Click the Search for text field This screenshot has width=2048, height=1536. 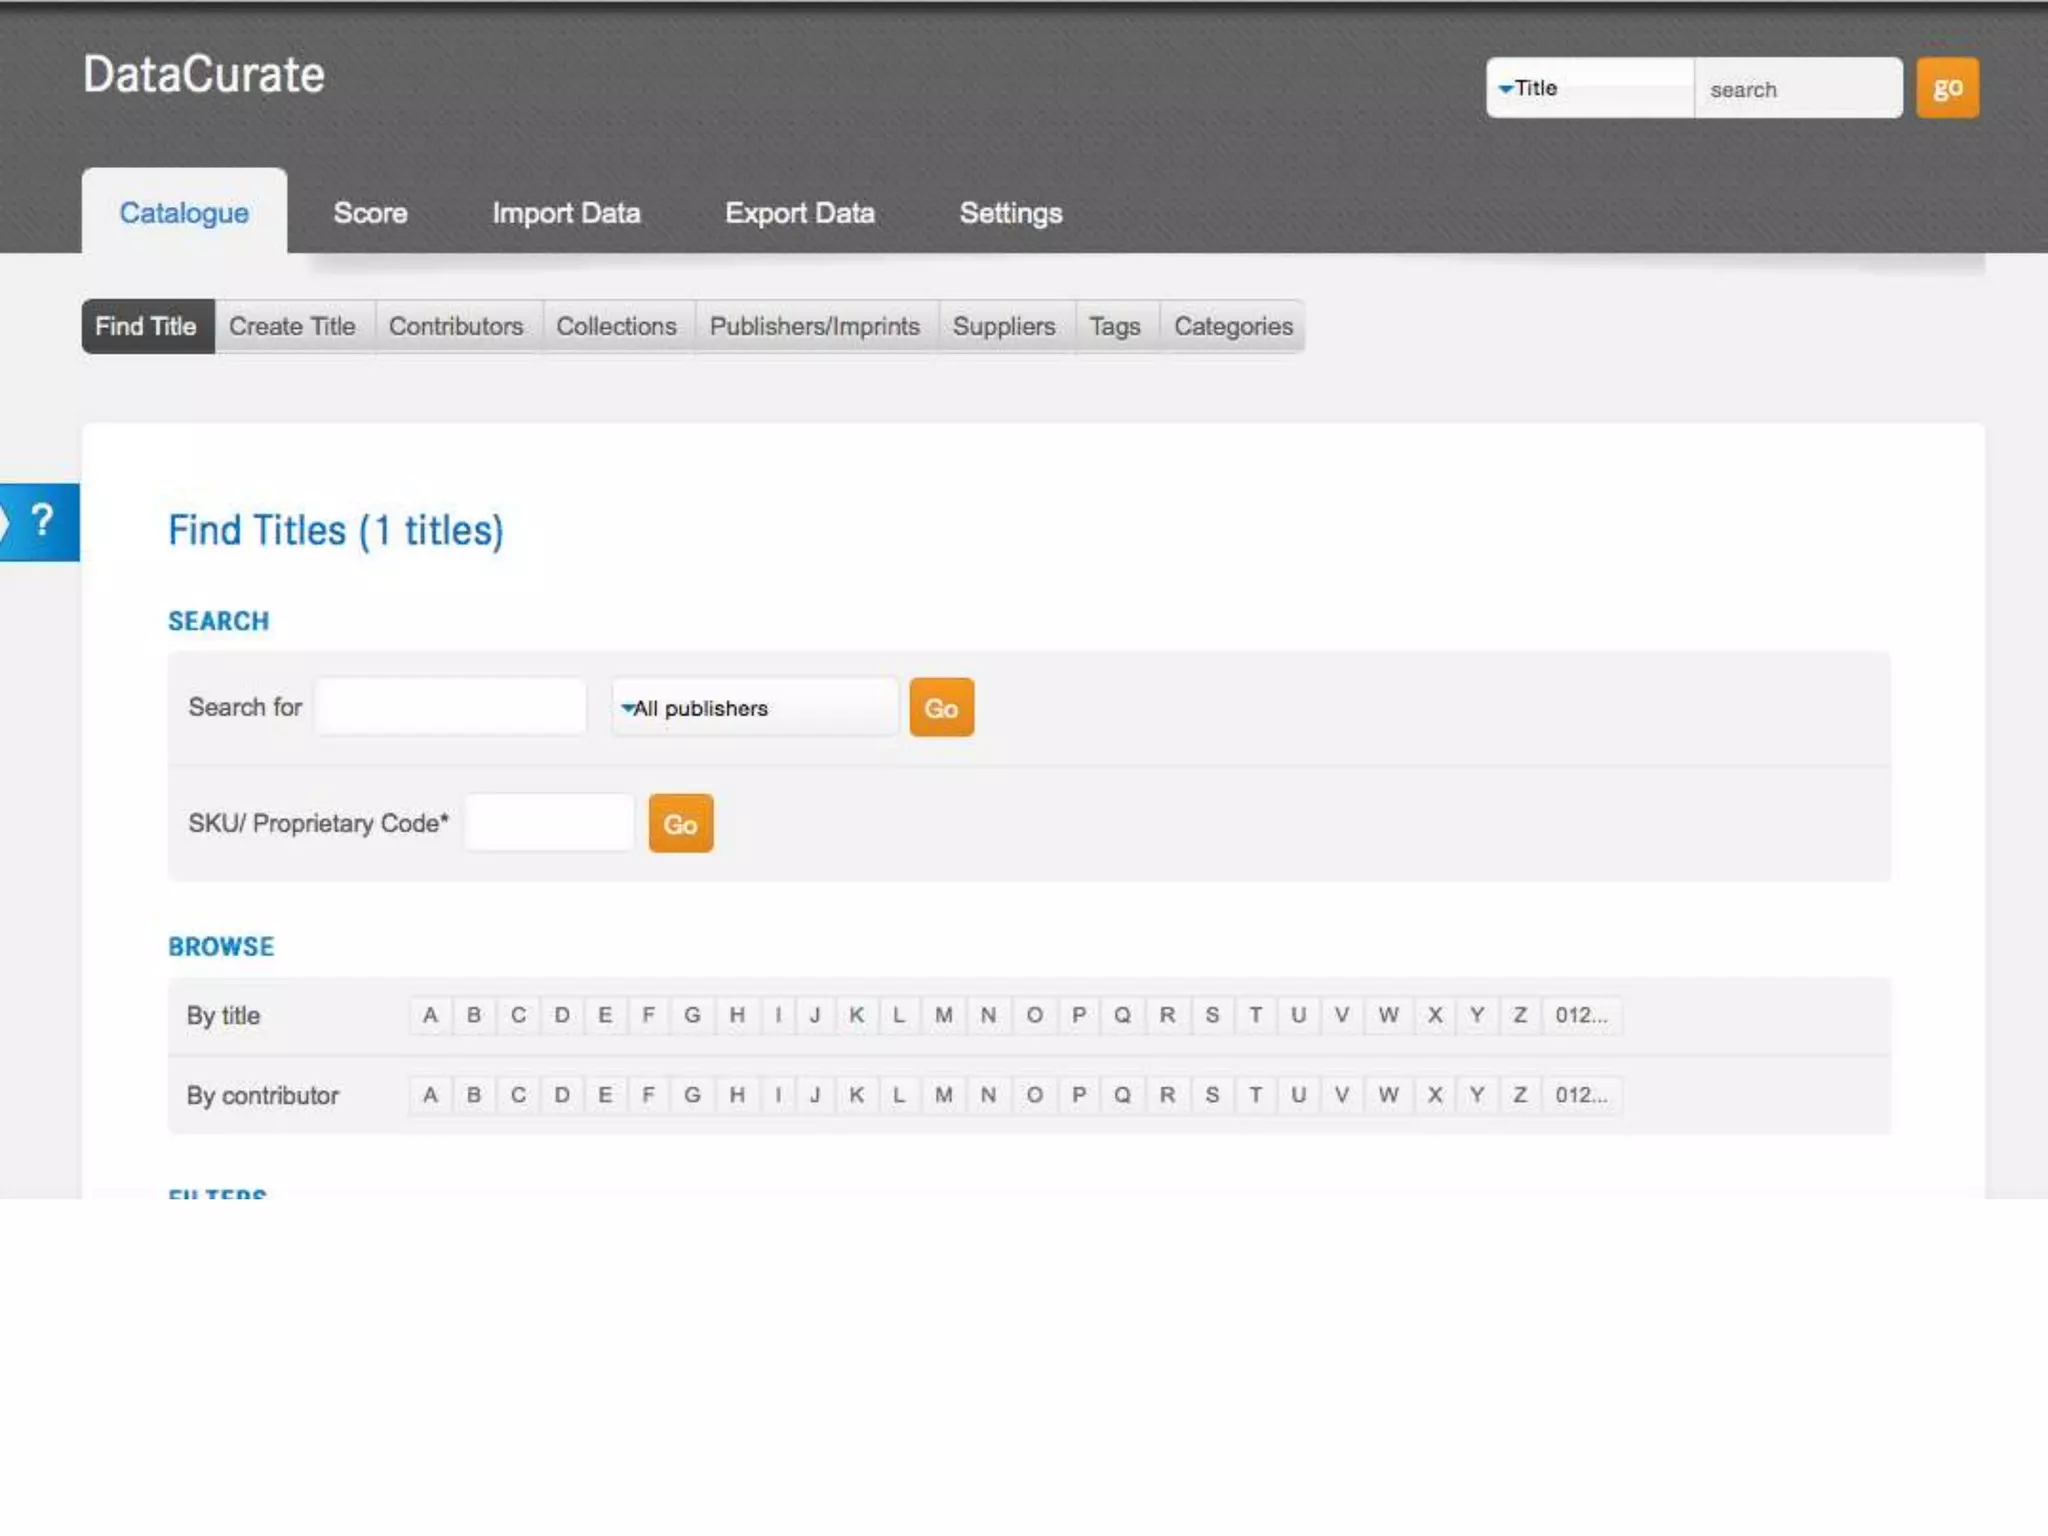[x=451, y=707]
